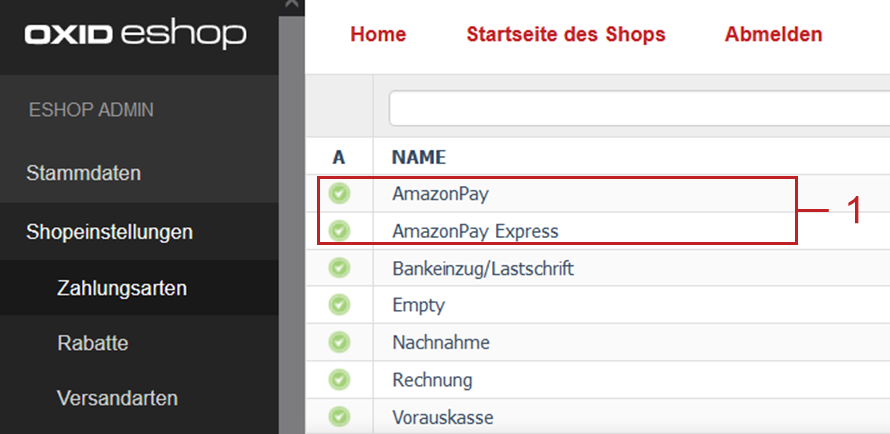Sort by the NAME column header
The height and width of the screenshot is (434, 890).
(x=418, y=157)
